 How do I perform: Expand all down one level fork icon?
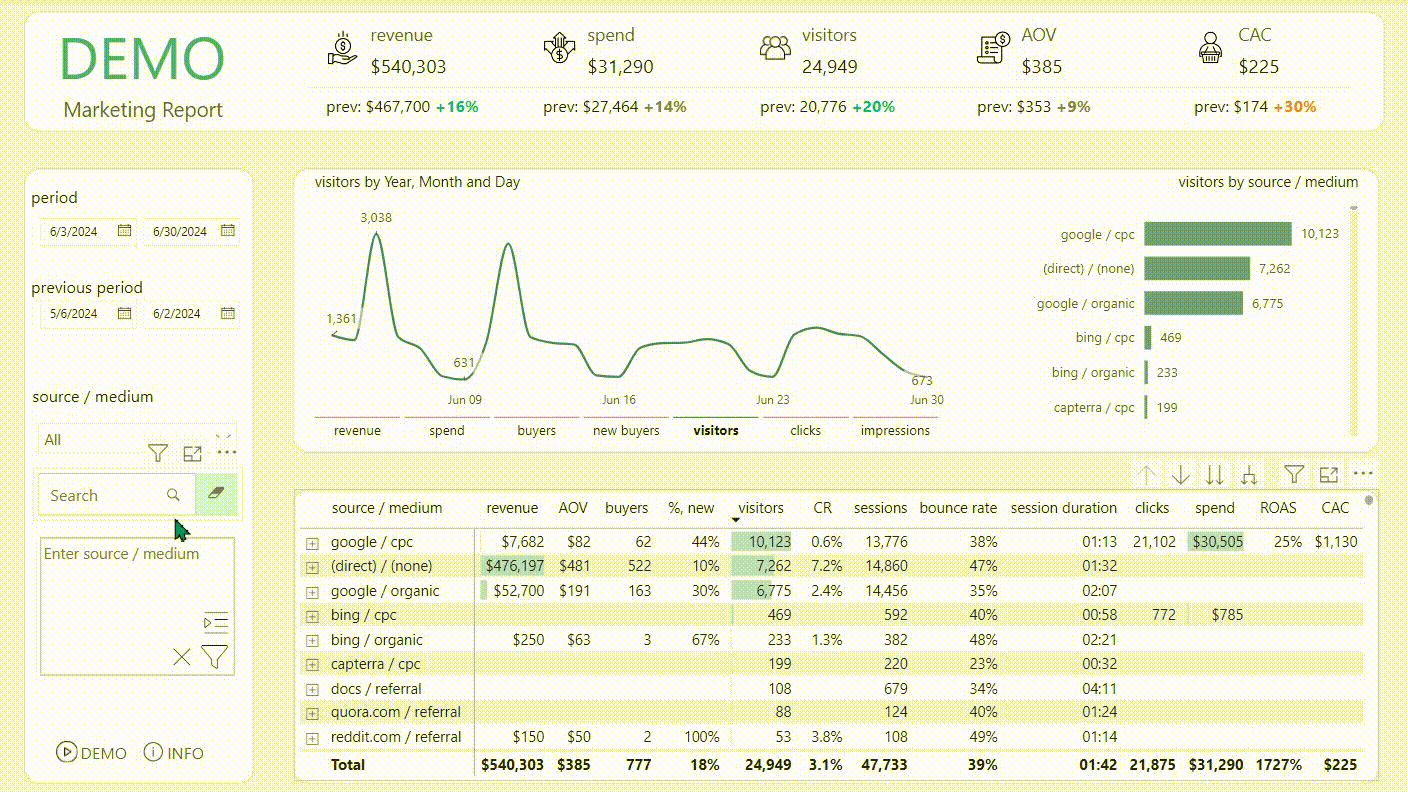[1249, 475]
